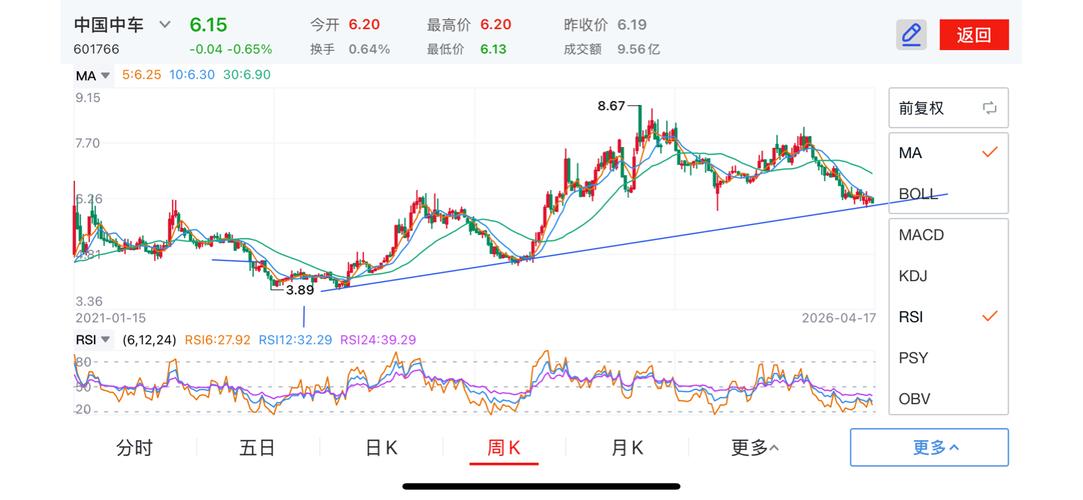Click the RSI24:39.29 reading

point(378,340)
